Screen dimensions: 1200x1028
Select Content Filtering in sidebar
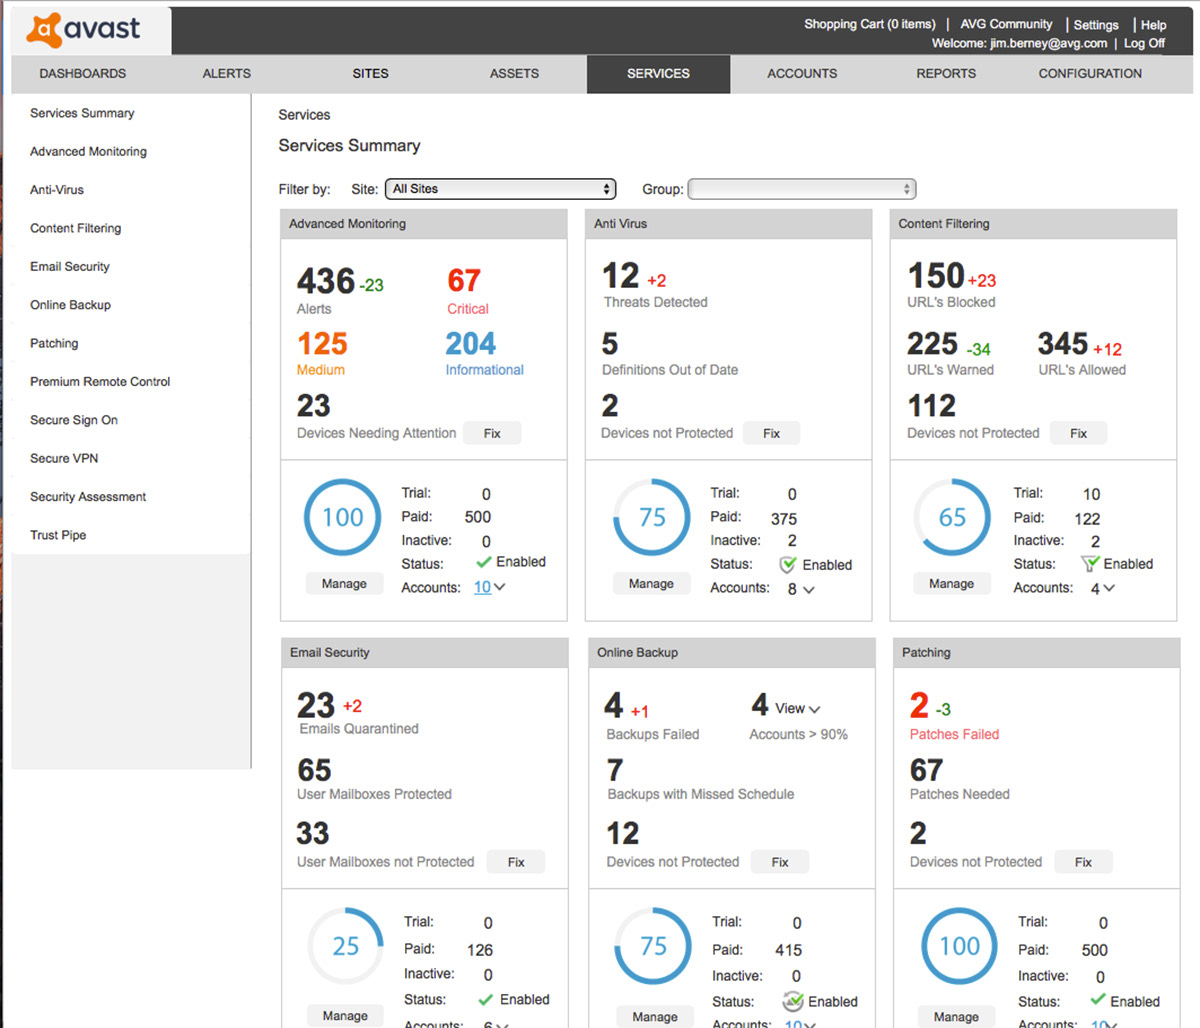pos(75,228)
